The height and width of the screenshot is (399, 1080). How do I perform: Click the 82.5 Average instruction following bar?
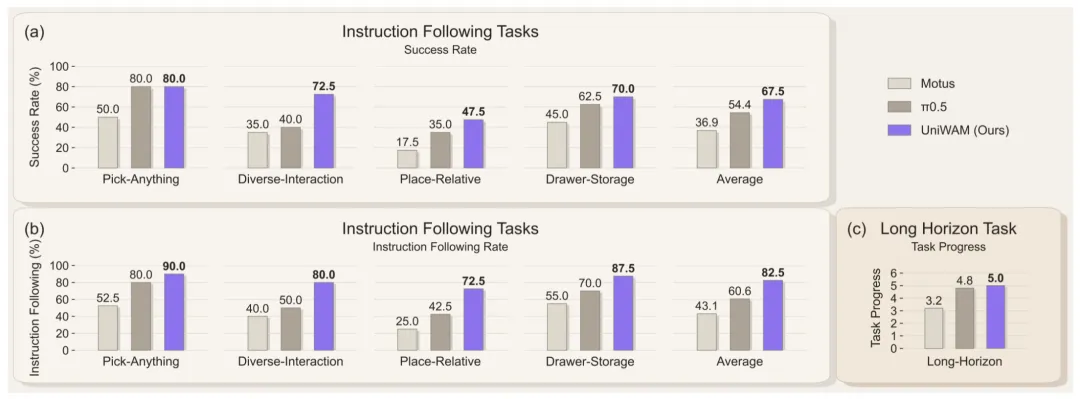coord(771,315)
